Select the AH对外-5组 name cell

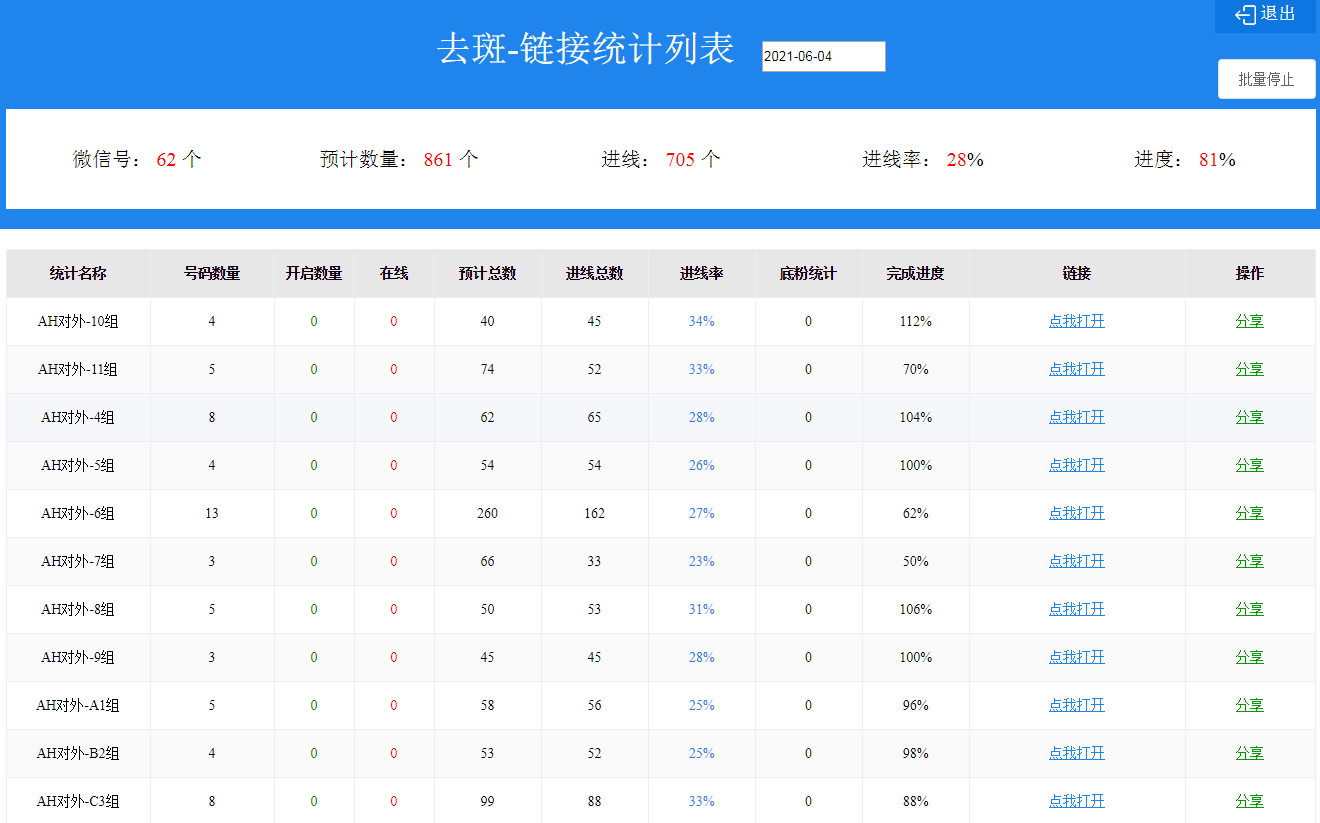(78, 465)
